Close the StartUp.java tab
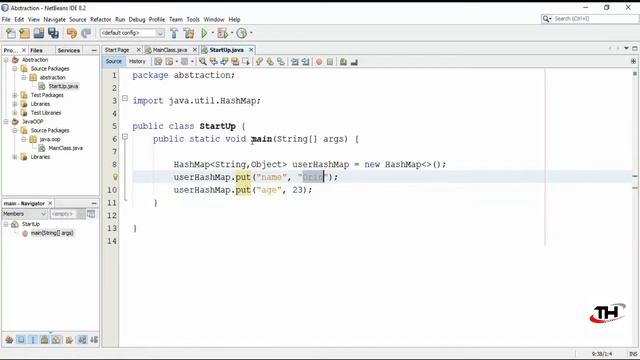This screenshot has height=360, width=640. pos(251,50)
